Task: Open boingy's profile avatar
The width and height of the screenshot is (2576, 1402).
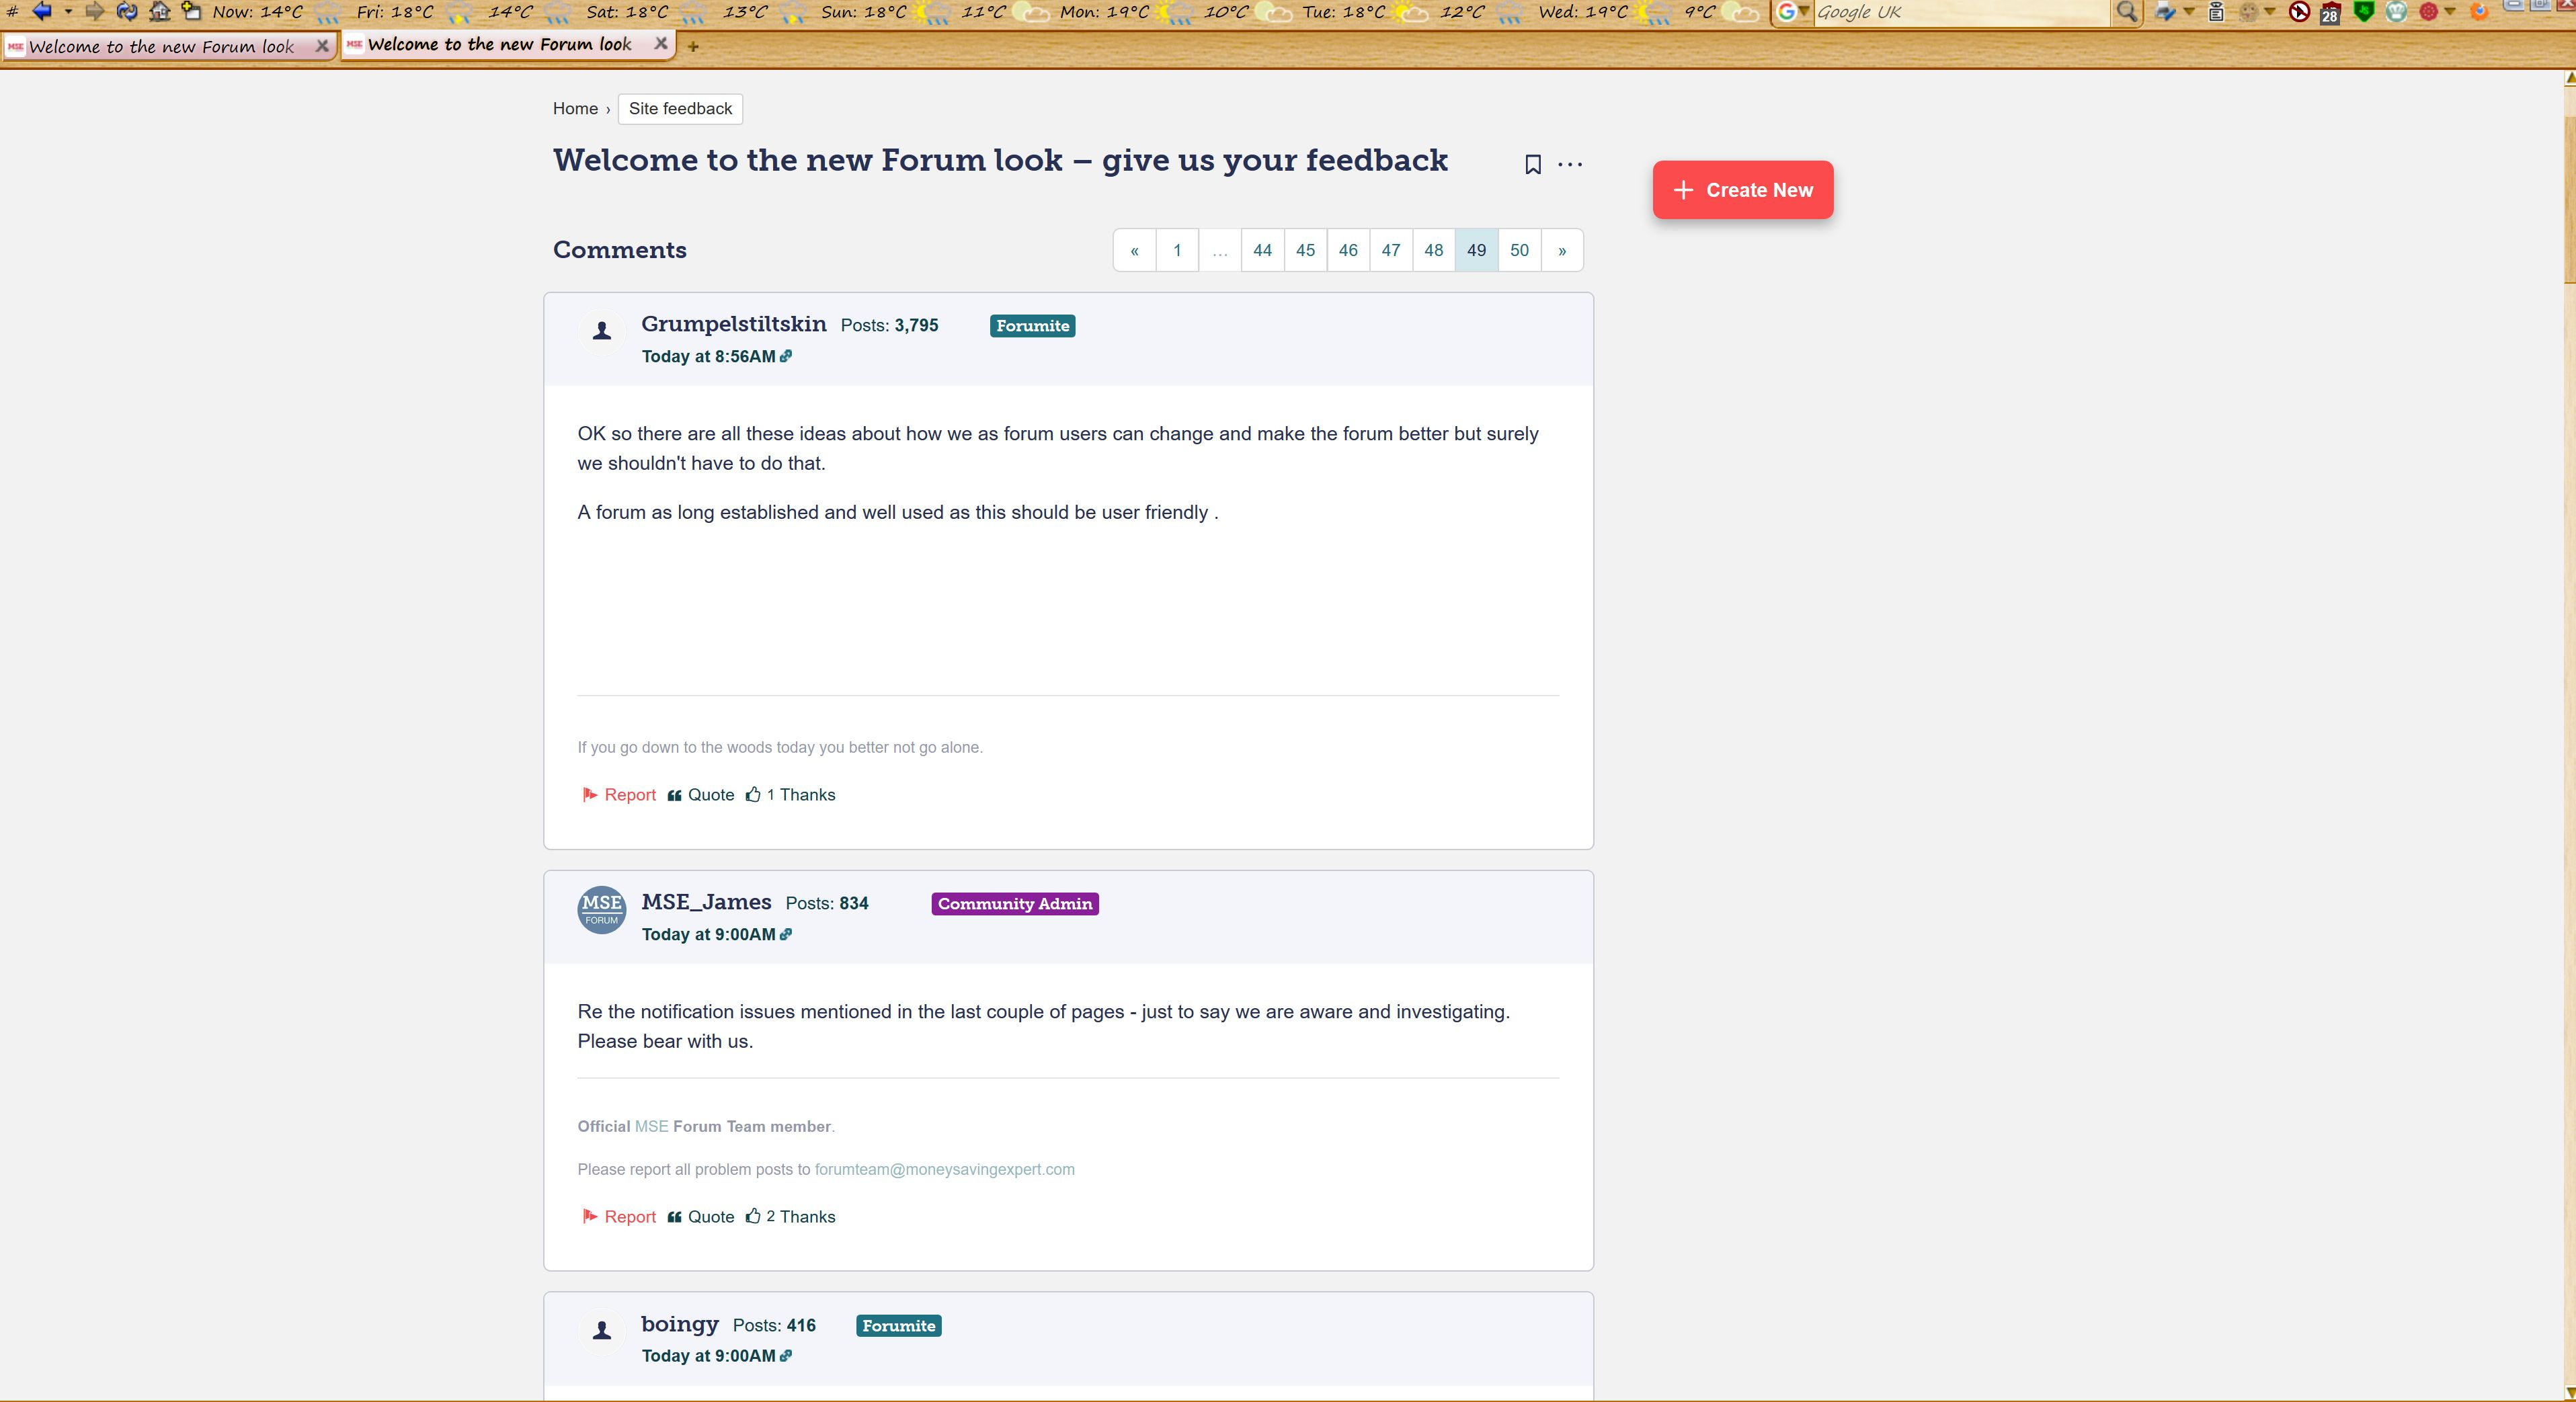Action: point(602,1331)
